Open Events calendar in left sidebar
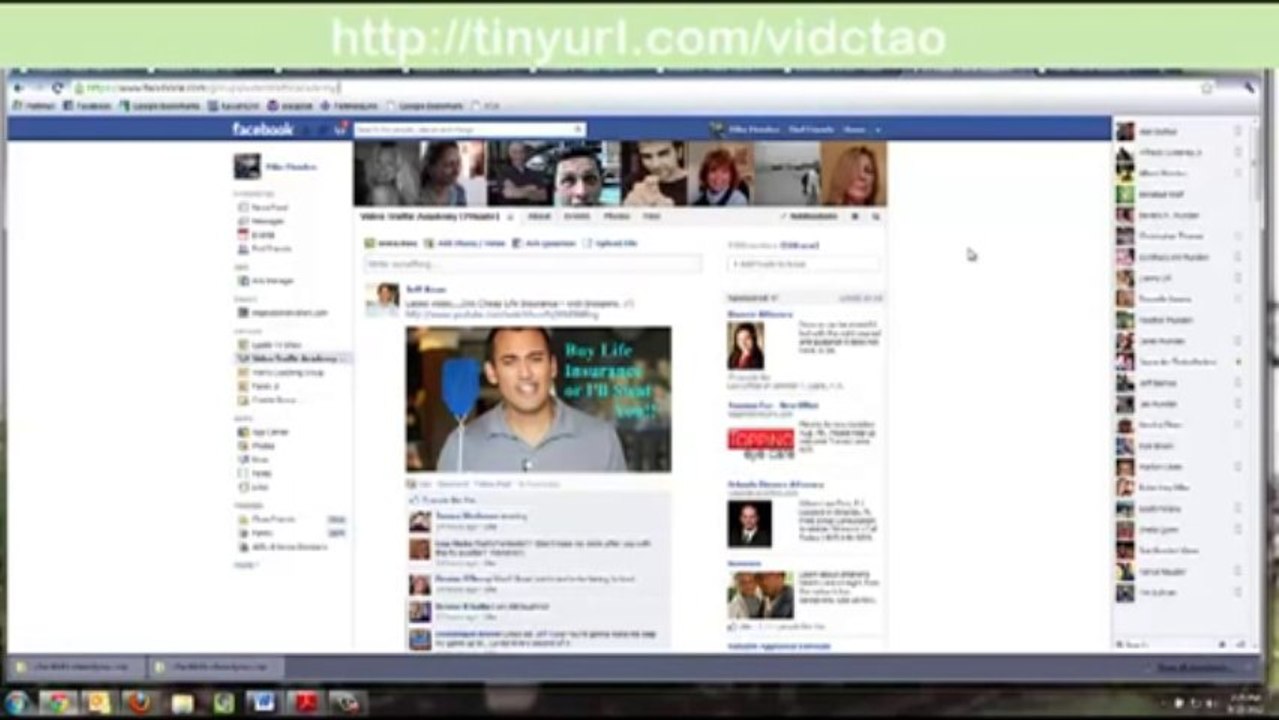The height and width of the screenshot is (720, 1279). tap(257, 235)
